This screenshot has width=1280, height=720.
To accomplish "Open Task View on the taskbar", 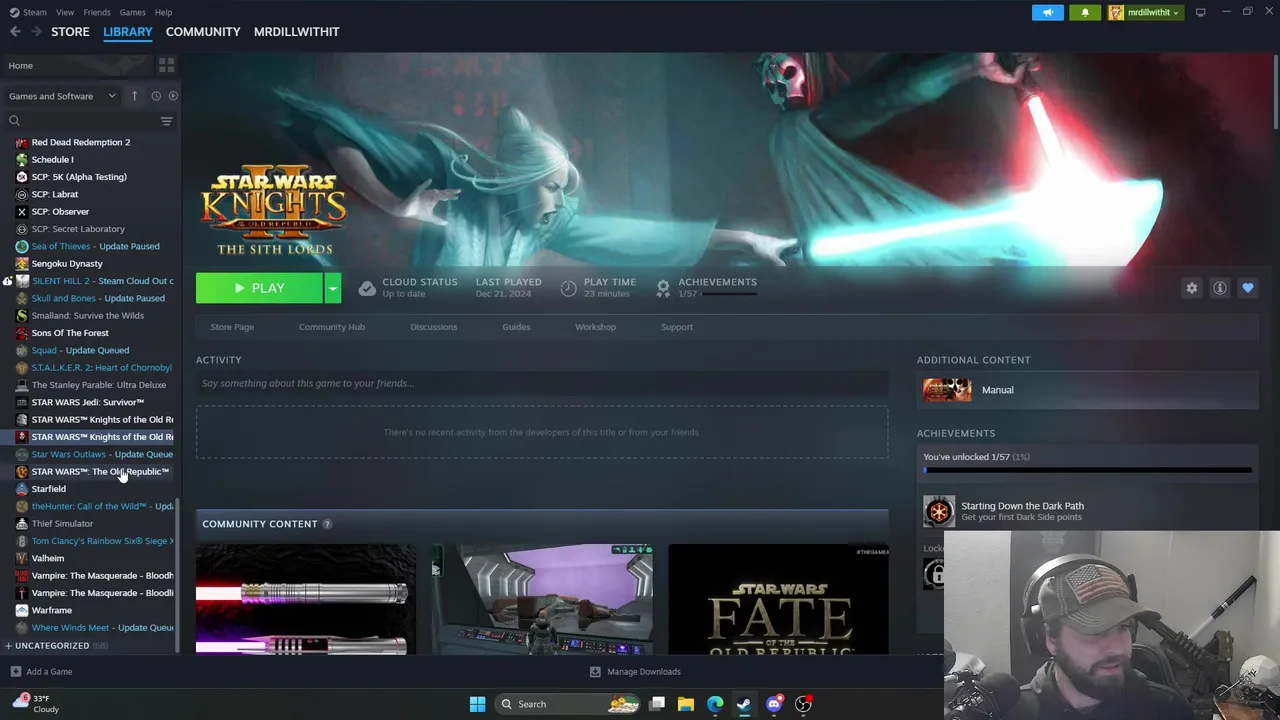I will tap(657, 704).
